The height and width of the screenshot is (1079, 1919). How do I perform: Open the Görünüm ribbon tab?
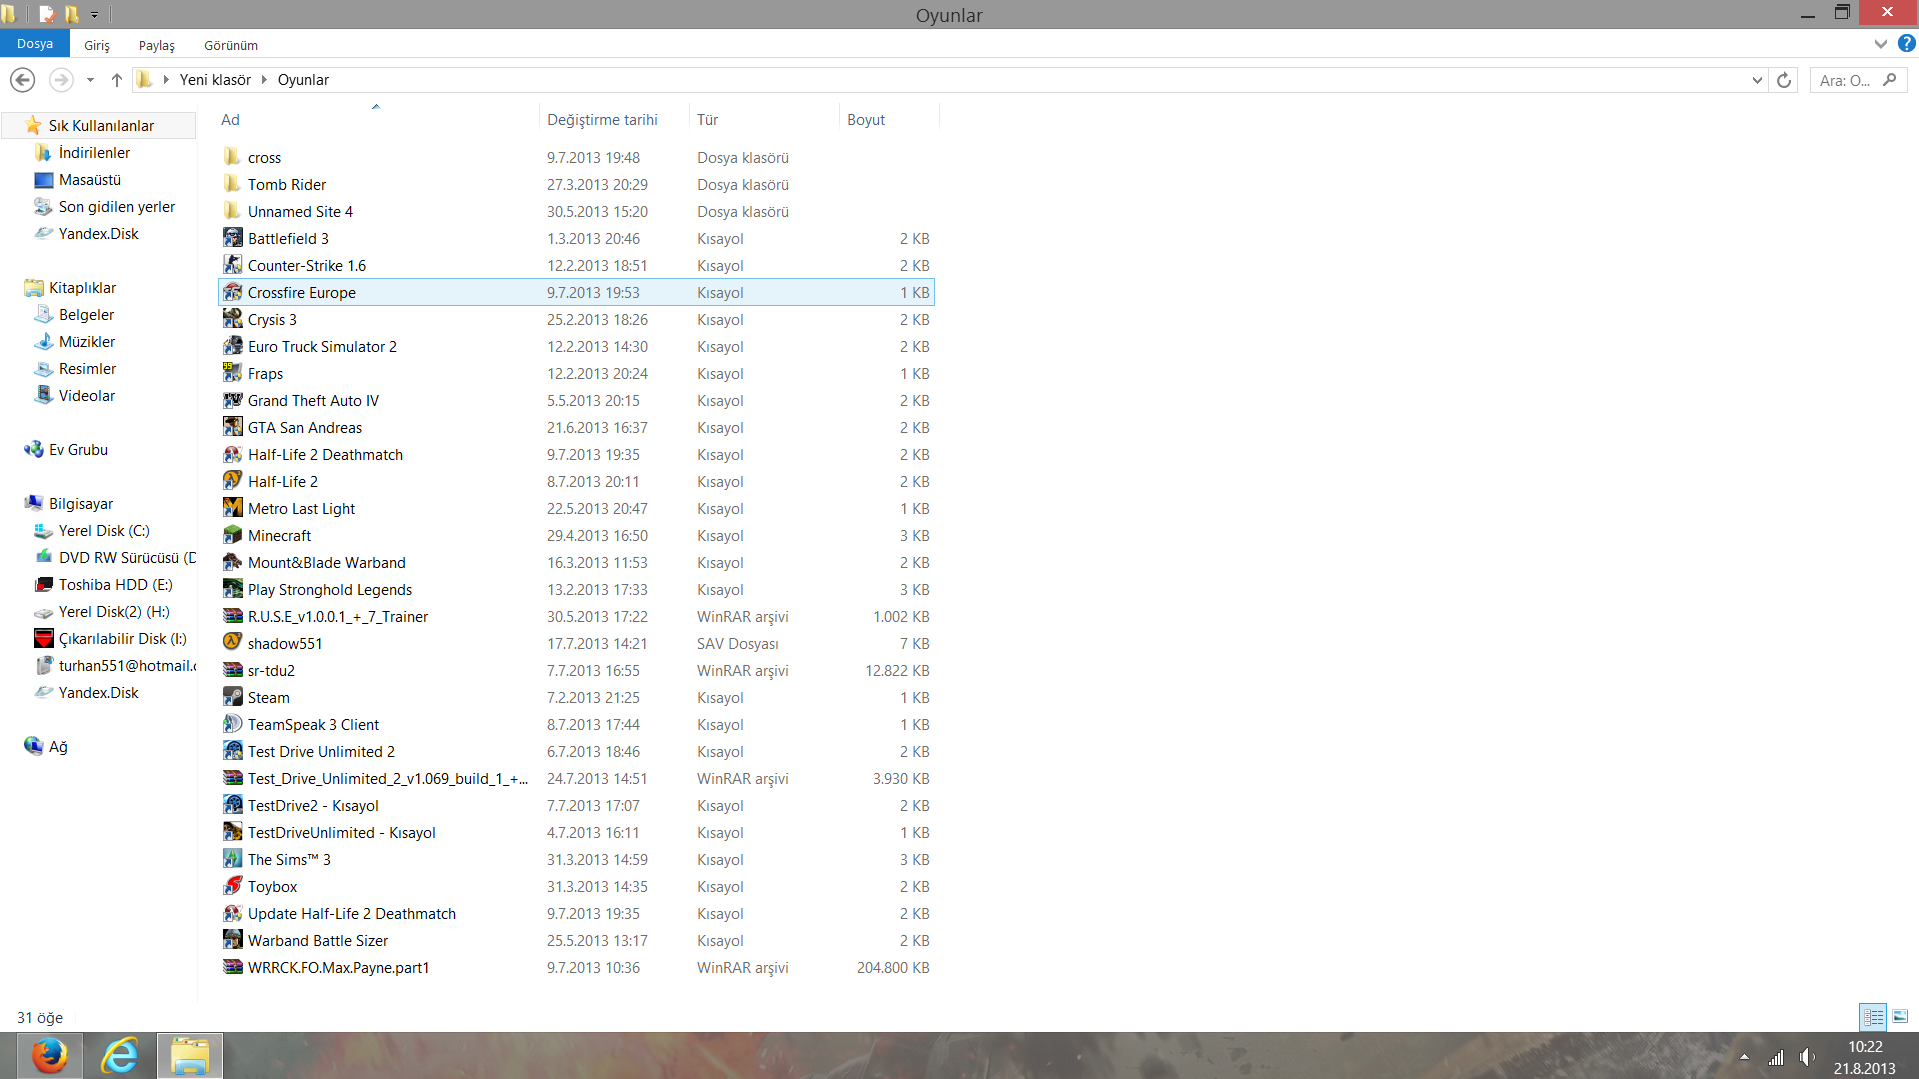[231, 45]
